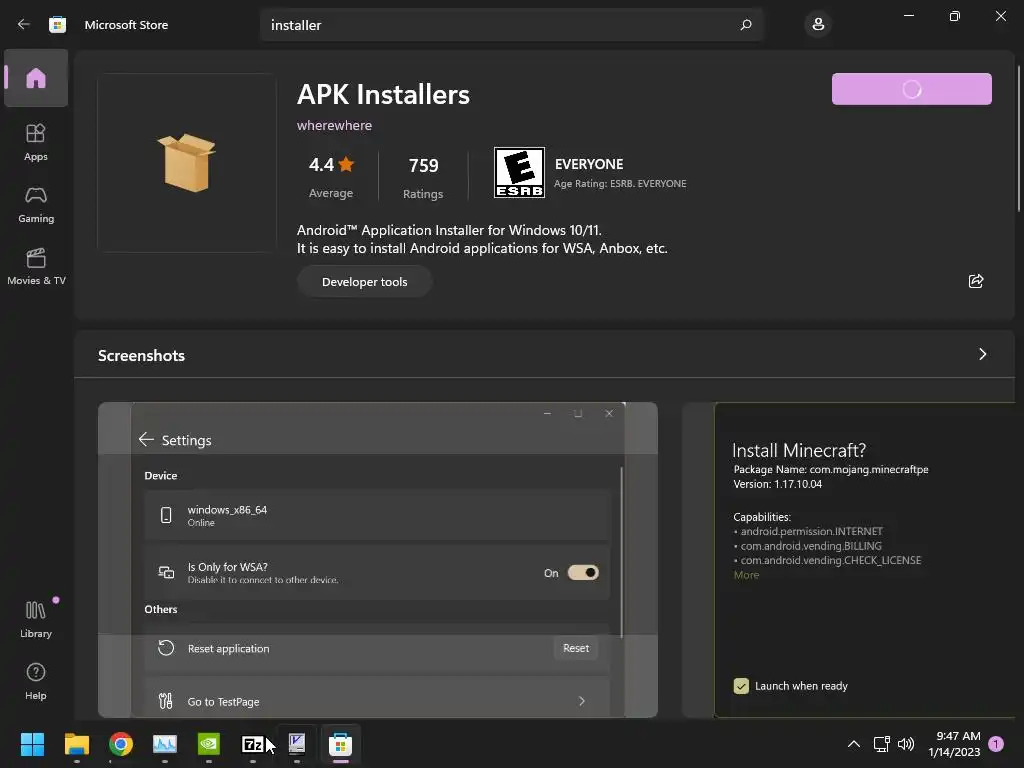Click the Is Only for WSA device icon

tap(166, 572)
